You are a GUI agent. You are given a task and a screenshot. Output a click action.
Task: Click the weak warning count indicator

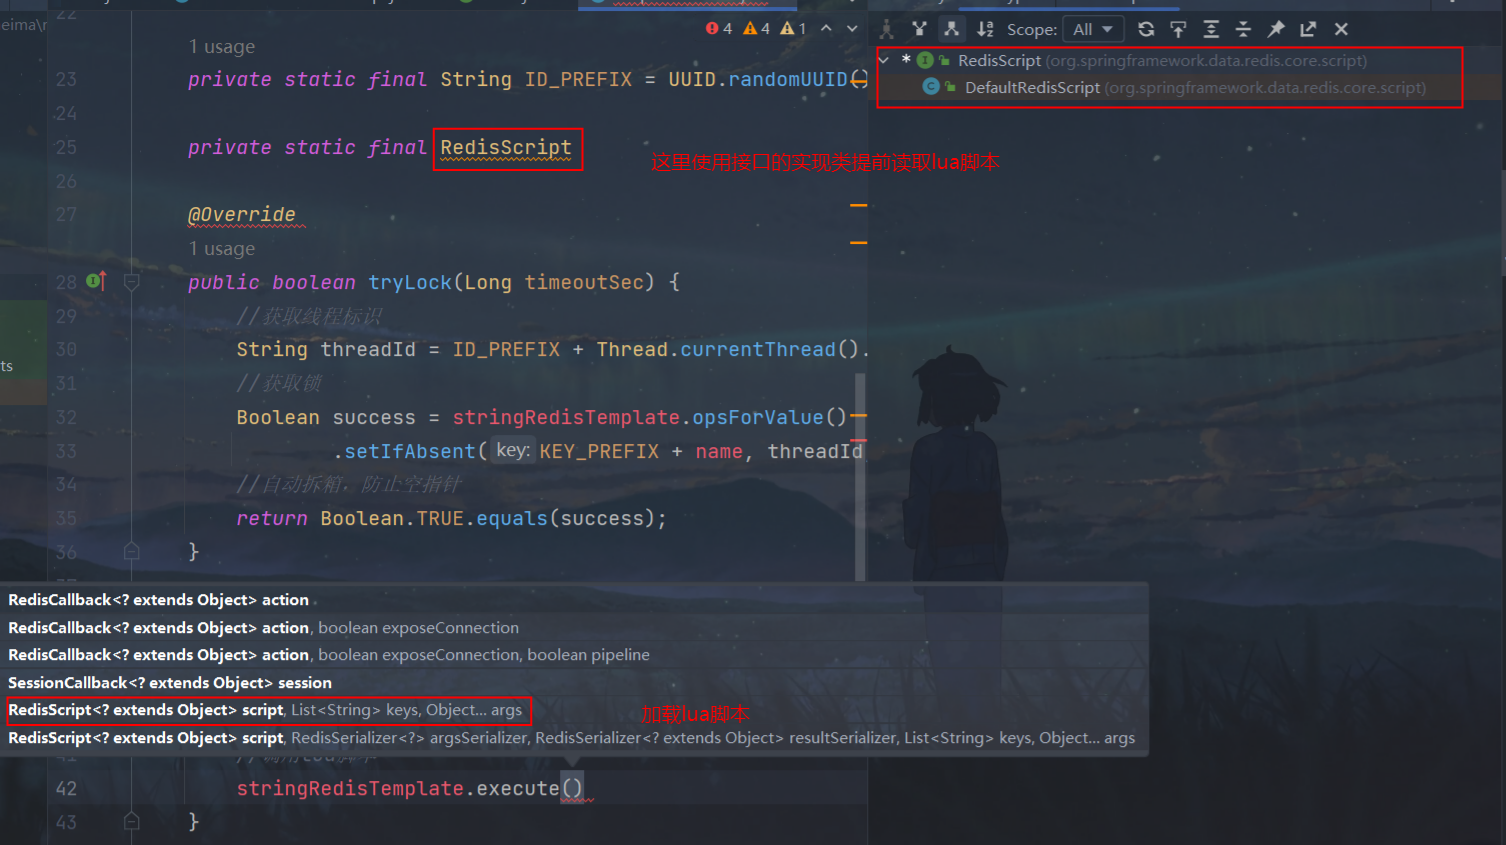(794, 29)
